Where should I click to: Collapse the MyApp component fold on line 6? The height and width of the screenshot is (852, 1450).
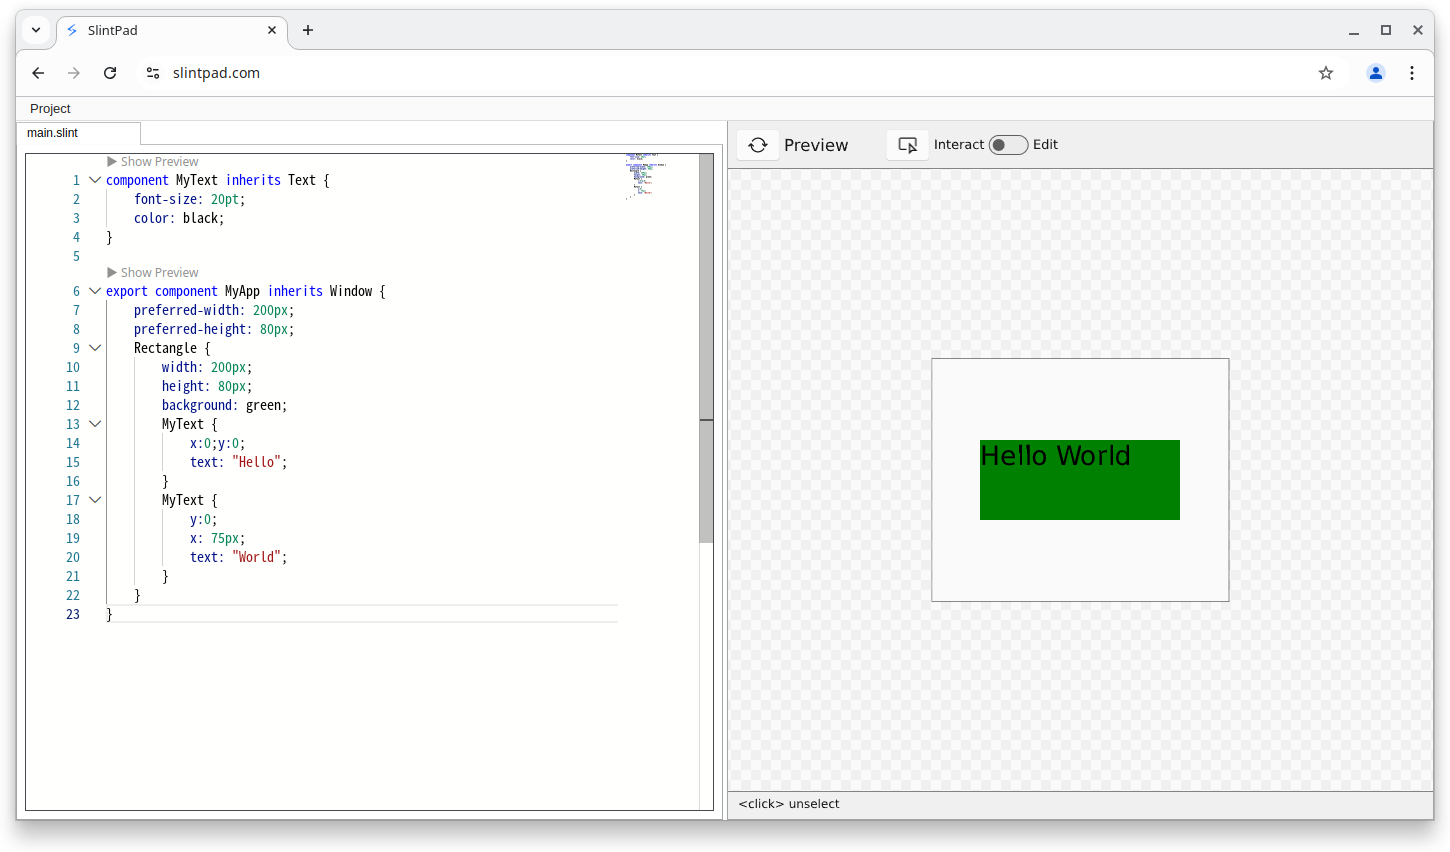95,291
